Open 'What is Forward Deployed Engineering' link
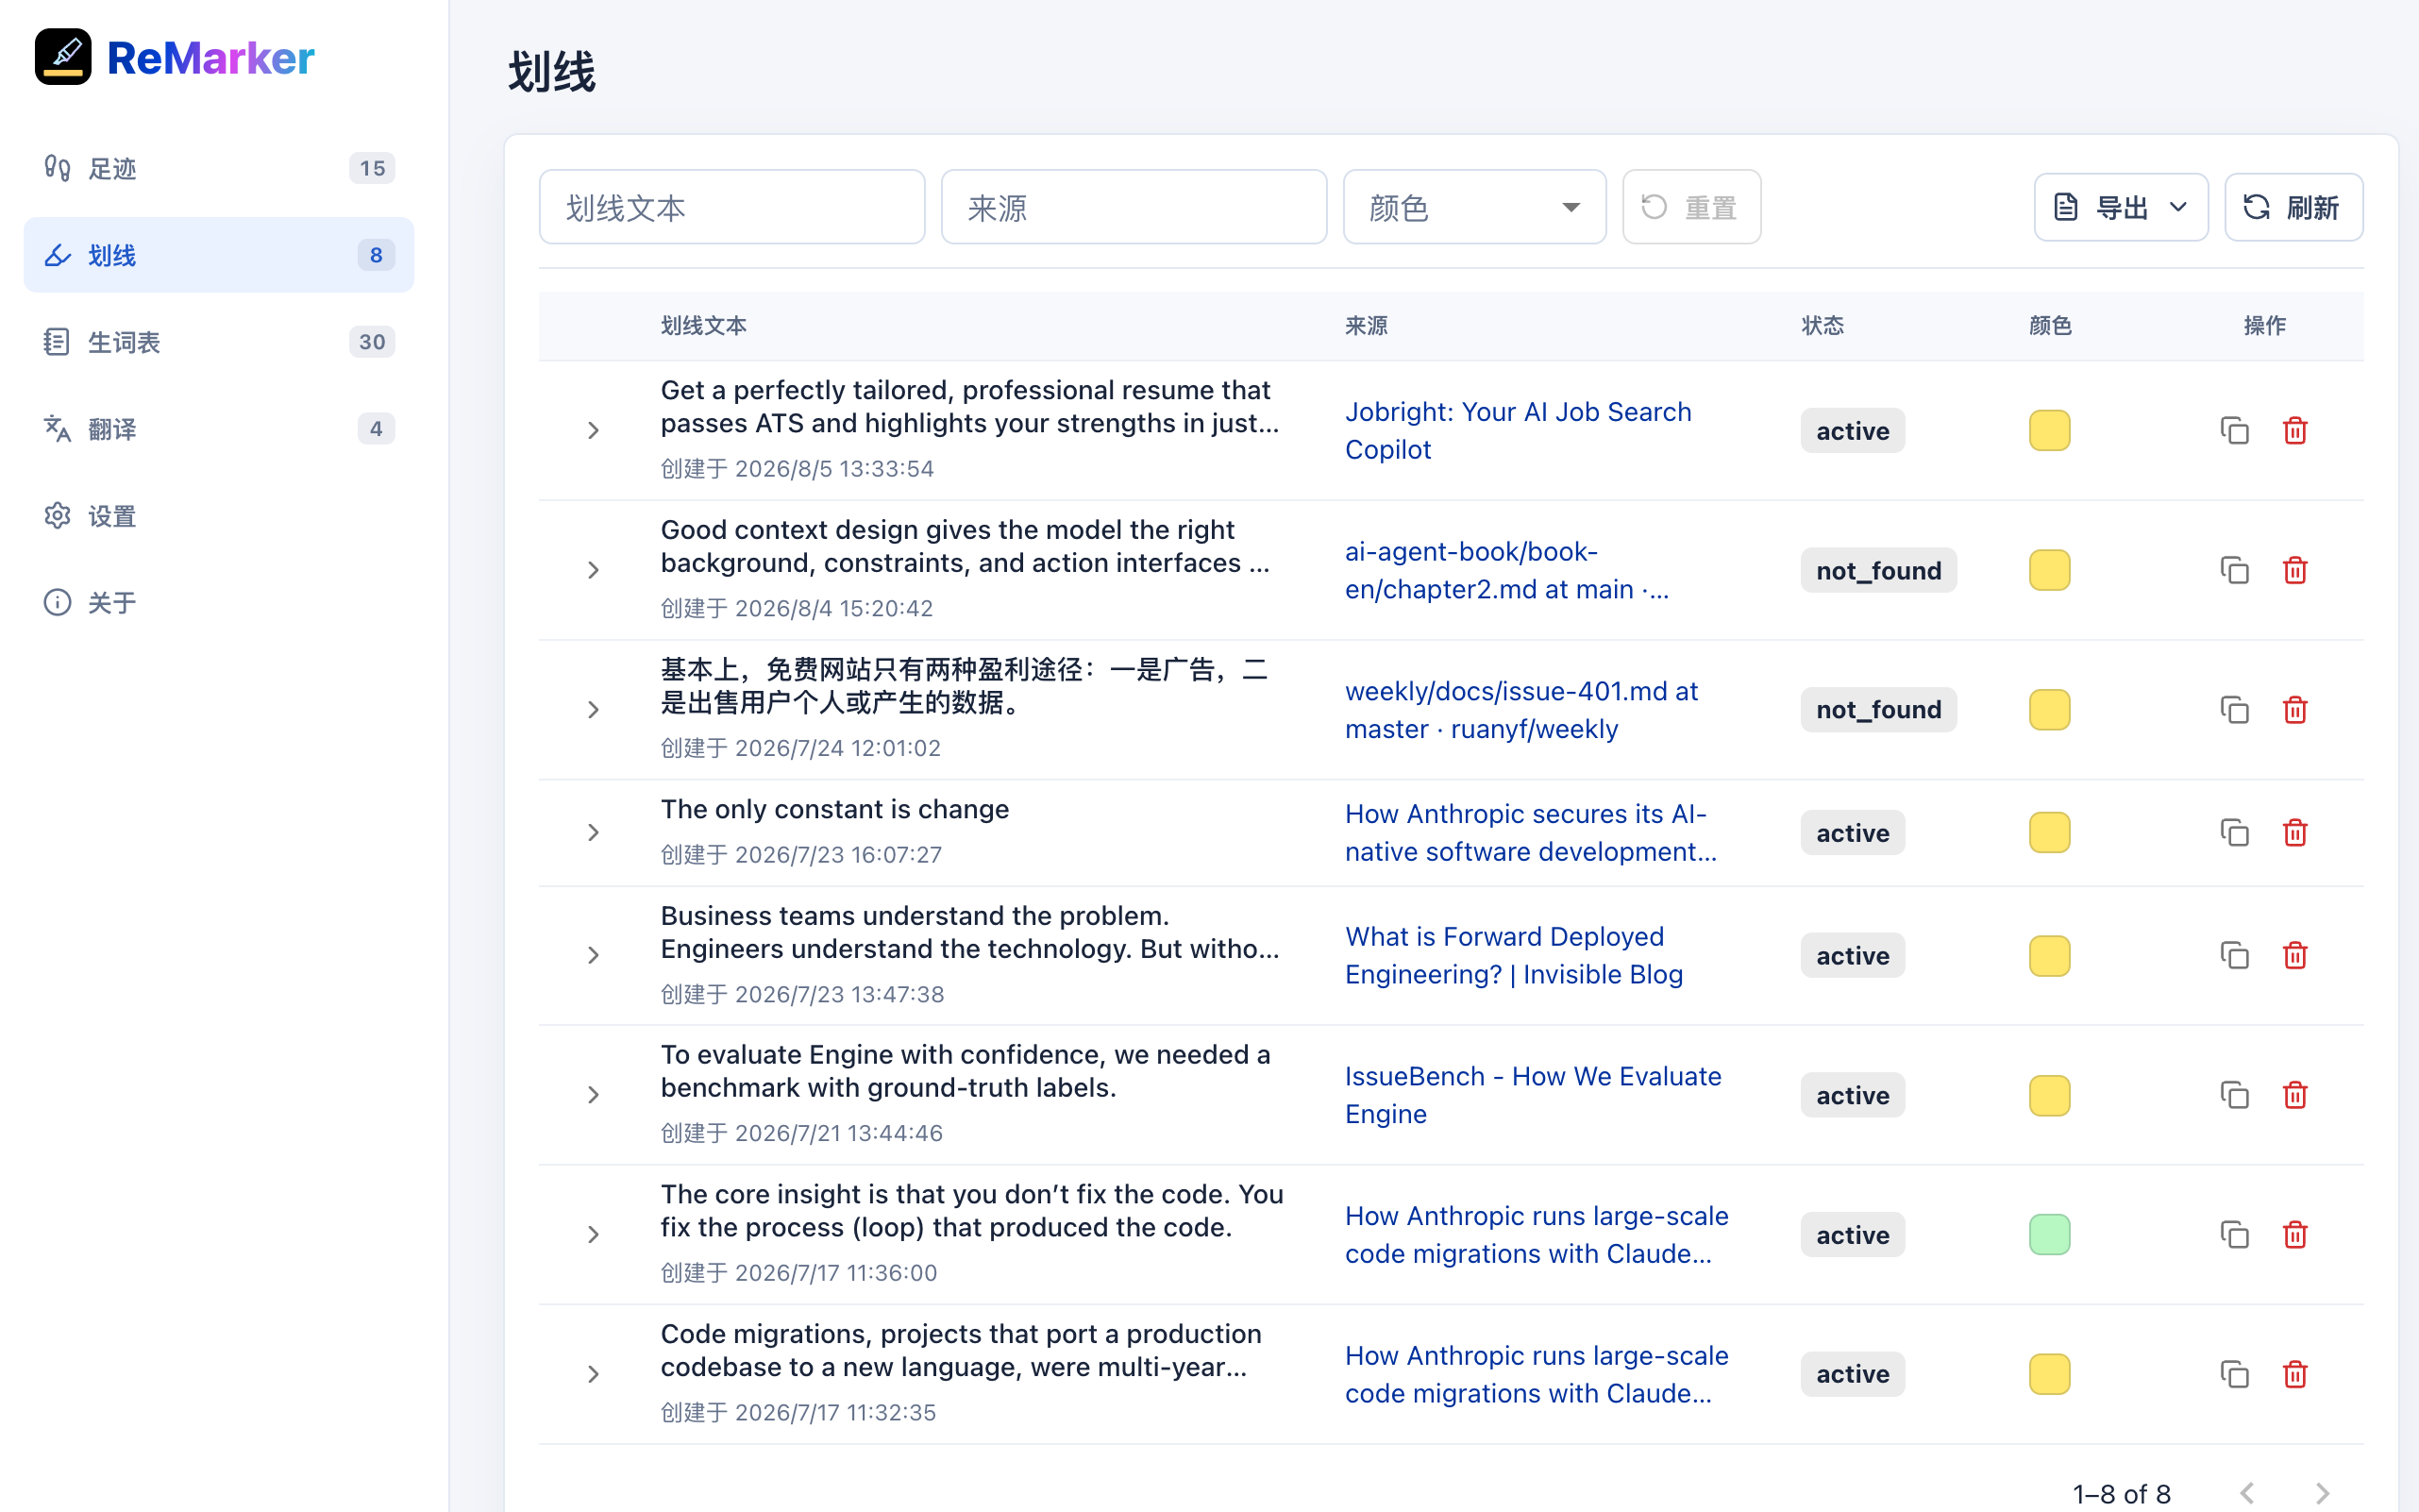Screen dimensions: 2419x1512 tap(1514, 956)
